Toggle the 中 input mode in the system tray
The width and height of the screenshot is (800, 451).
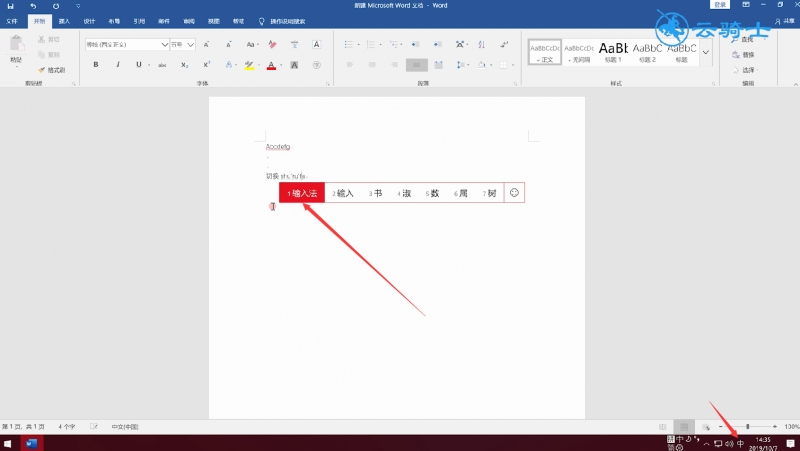click(x=740, y=444)
